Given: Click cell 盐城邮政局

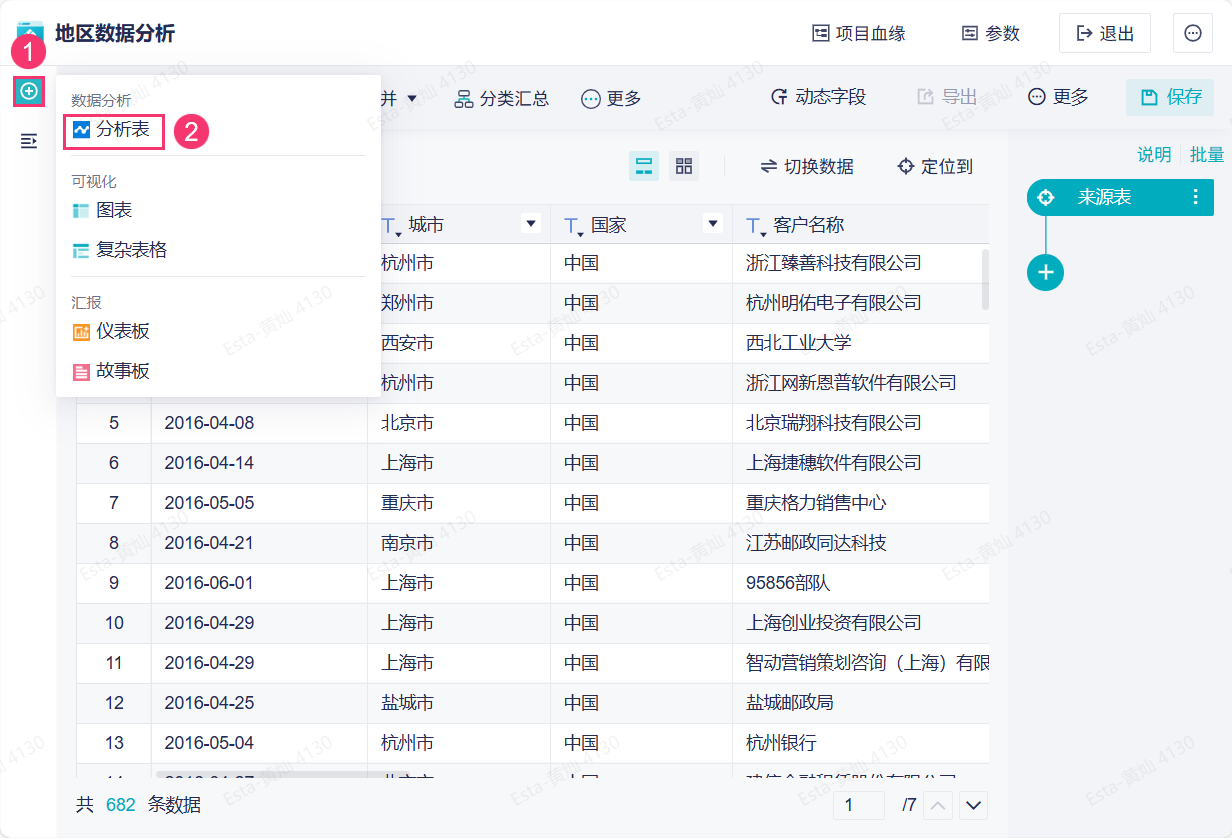Looking at the screenshot, I should [x=861, y=703].
